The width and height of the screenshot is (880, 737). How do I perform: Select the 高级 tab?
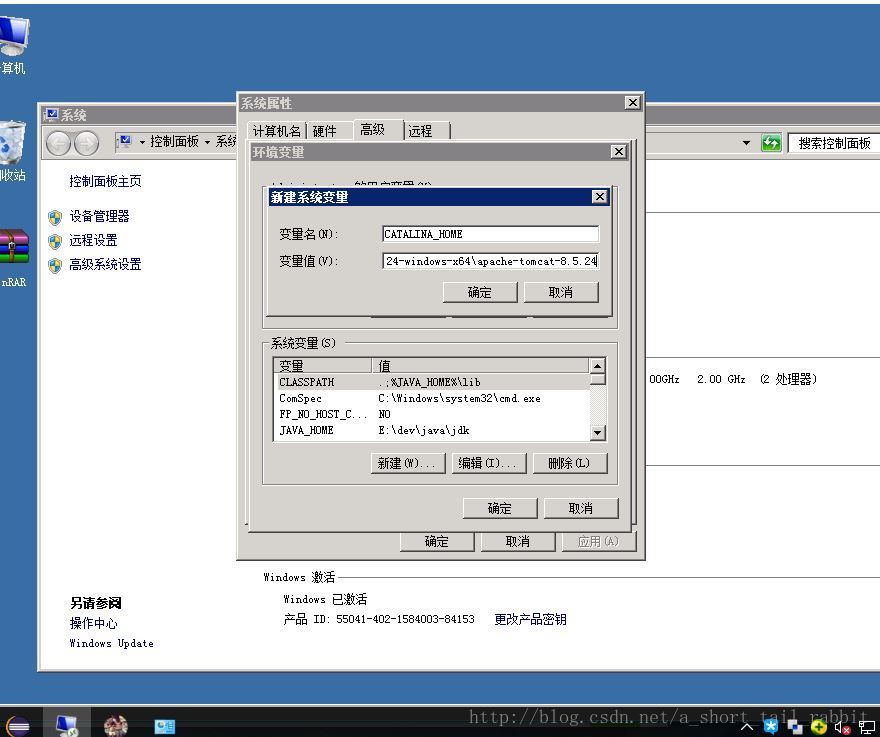tap(373, 130)
